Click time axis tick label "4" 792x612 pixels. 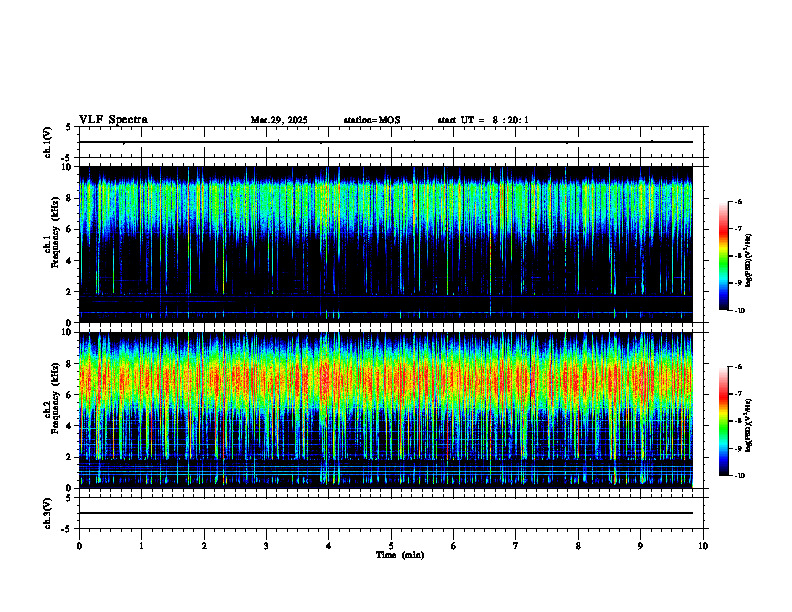coord(329,546)
